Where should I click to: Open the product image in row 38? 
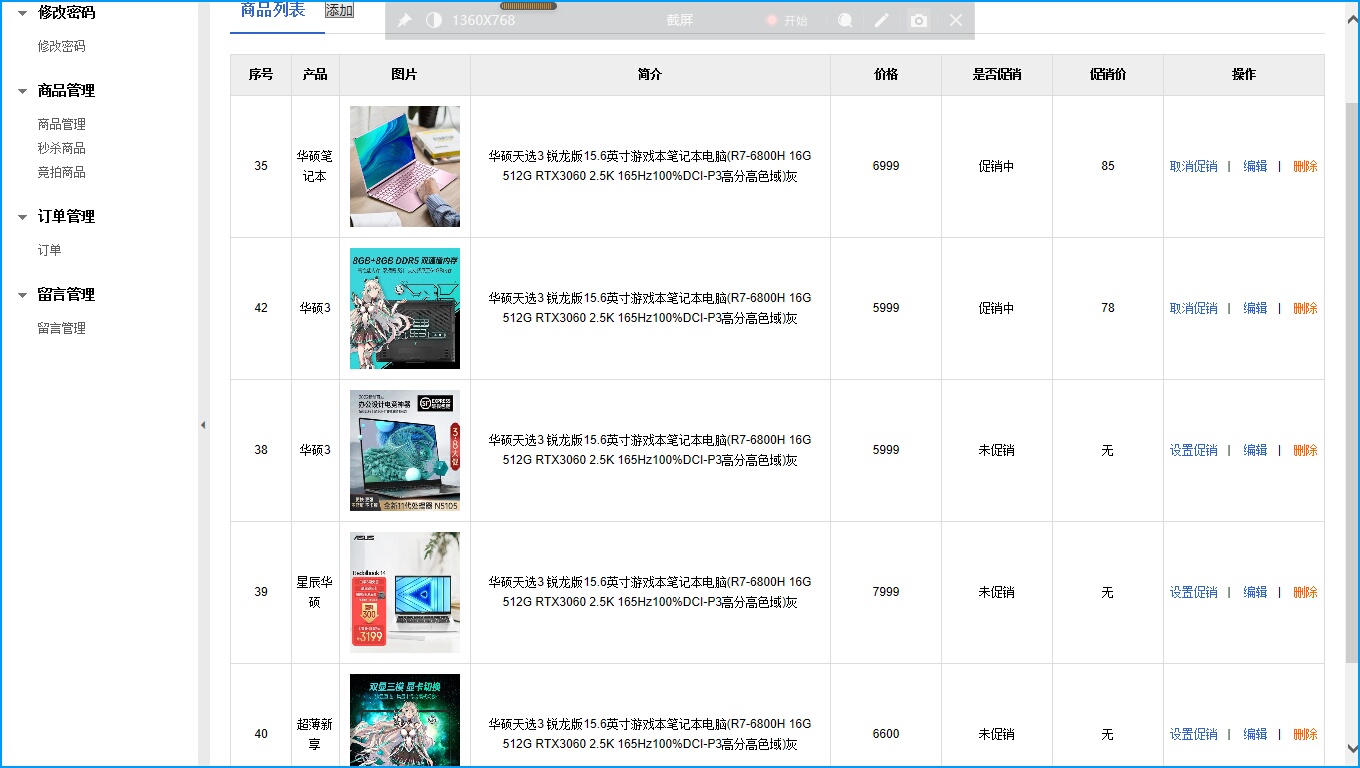tap(405, 450)
